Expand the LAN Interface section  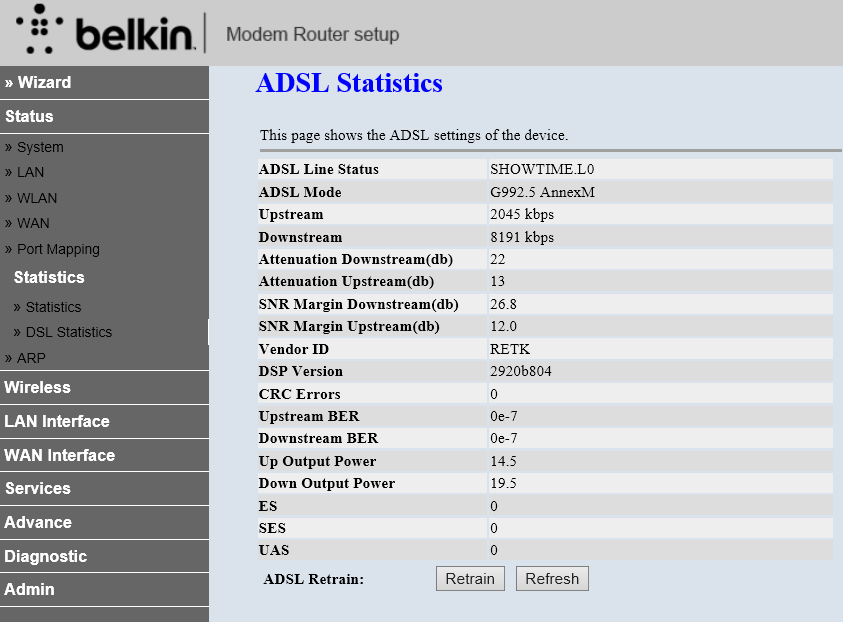pyautogui.click(x=57, y=421)
